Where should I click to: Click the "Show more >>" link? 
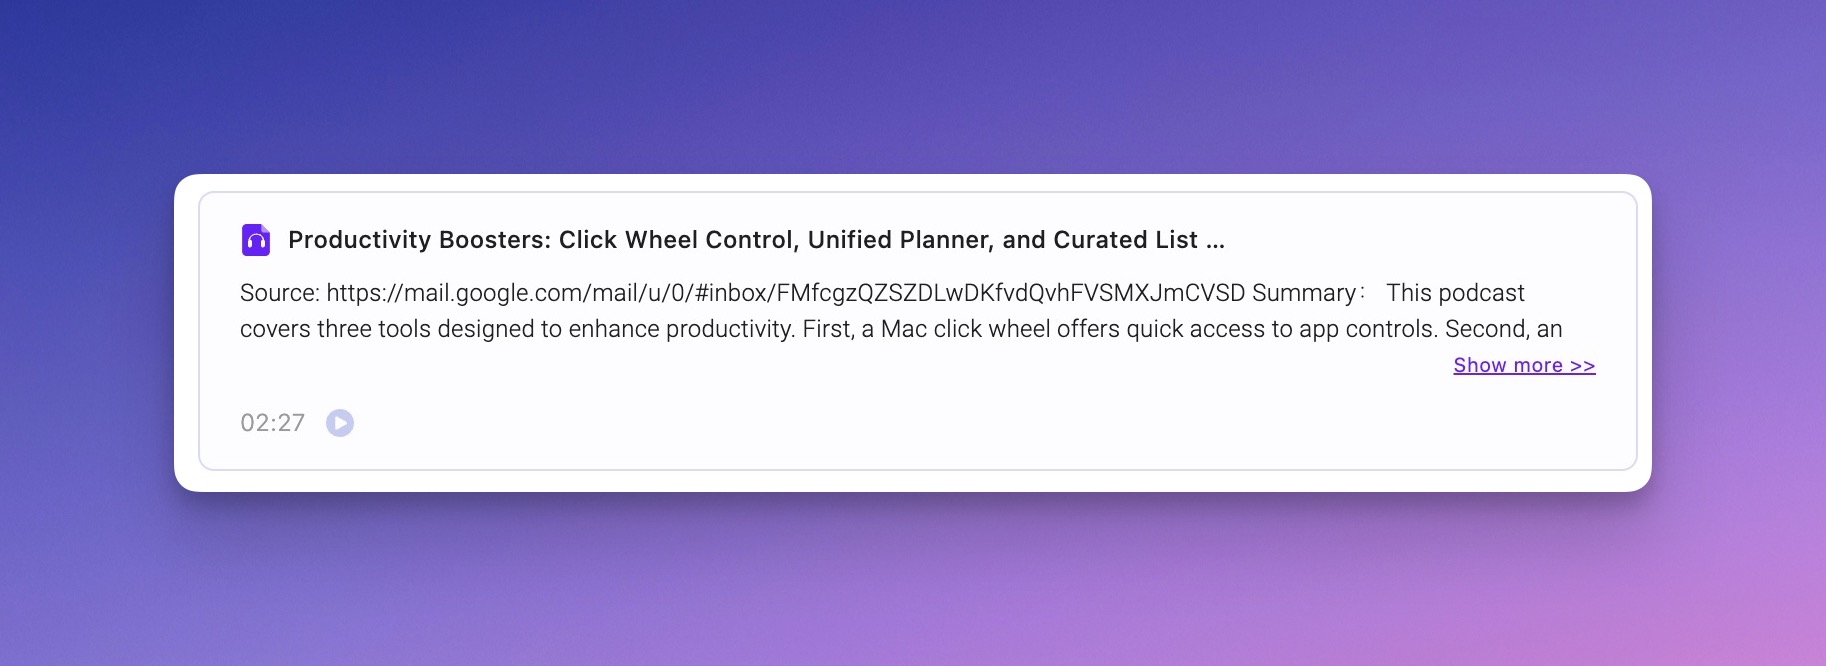coord(1523,366)
